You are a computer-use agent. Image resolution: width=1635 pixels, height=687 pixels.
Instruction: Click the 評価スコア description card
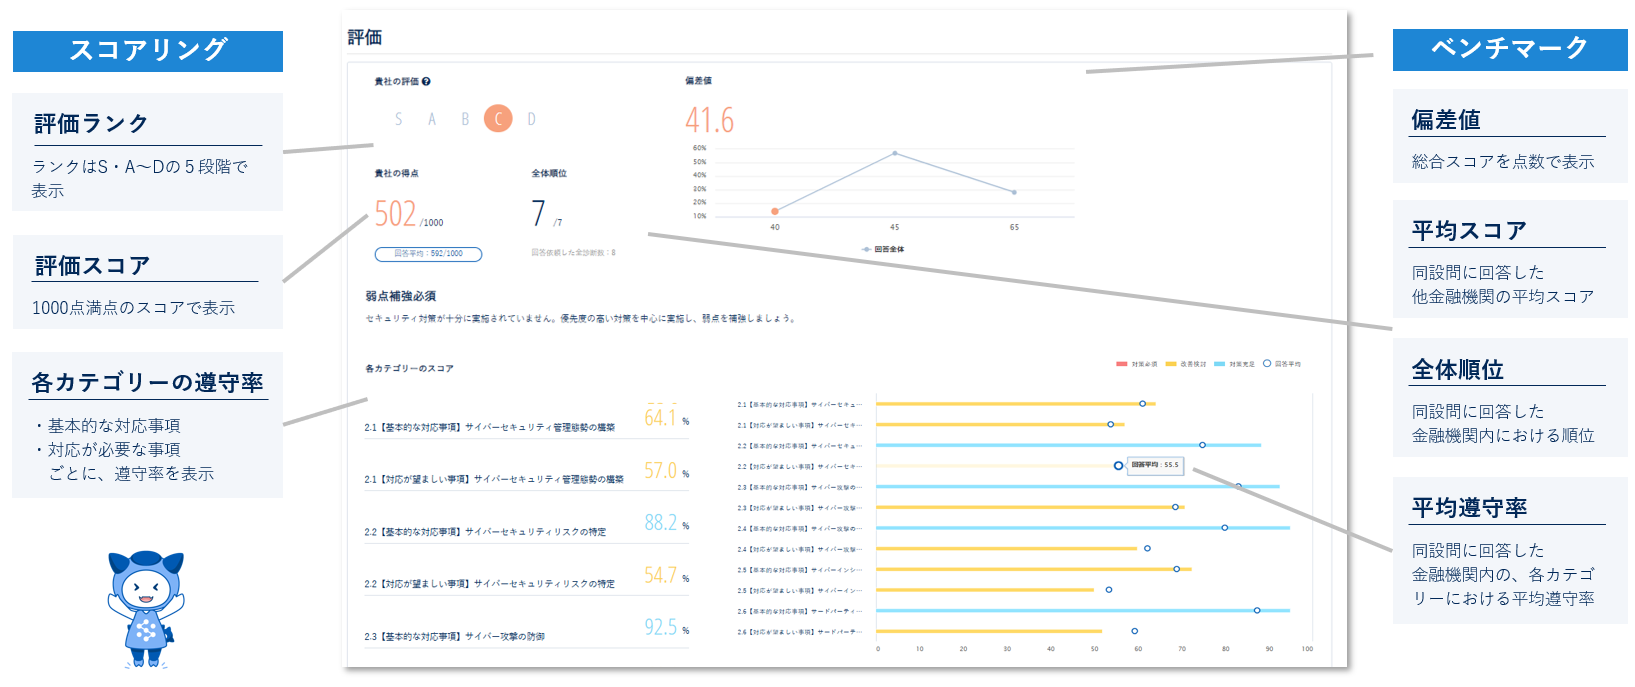(x=147, y=282)
